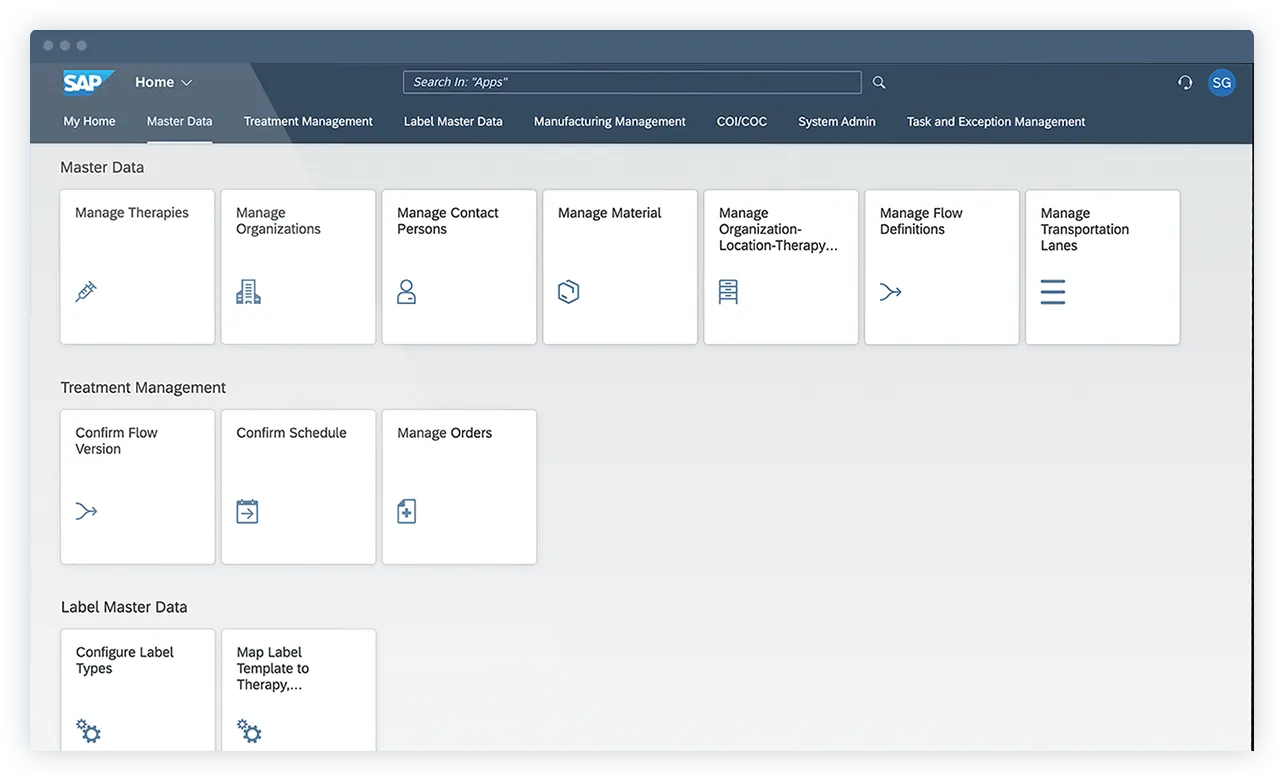
Task: Click the Configure Label Types gears icon
Action: point(87,730)
